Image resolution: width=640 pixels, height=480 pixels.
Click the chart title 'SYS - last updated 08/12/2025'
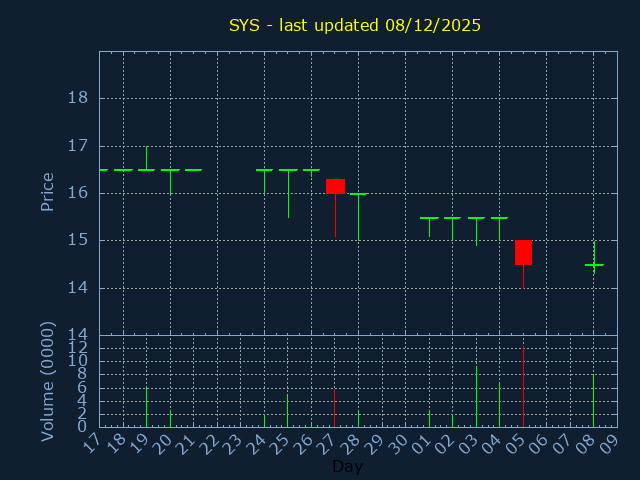355,25
